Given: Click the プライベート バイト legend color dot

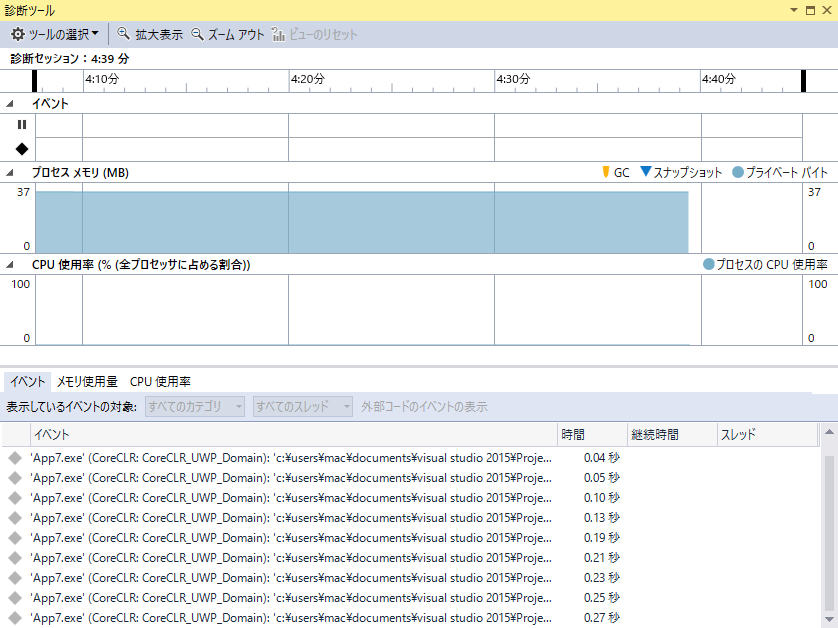Looking at the screenshot, I should (738, 172).
